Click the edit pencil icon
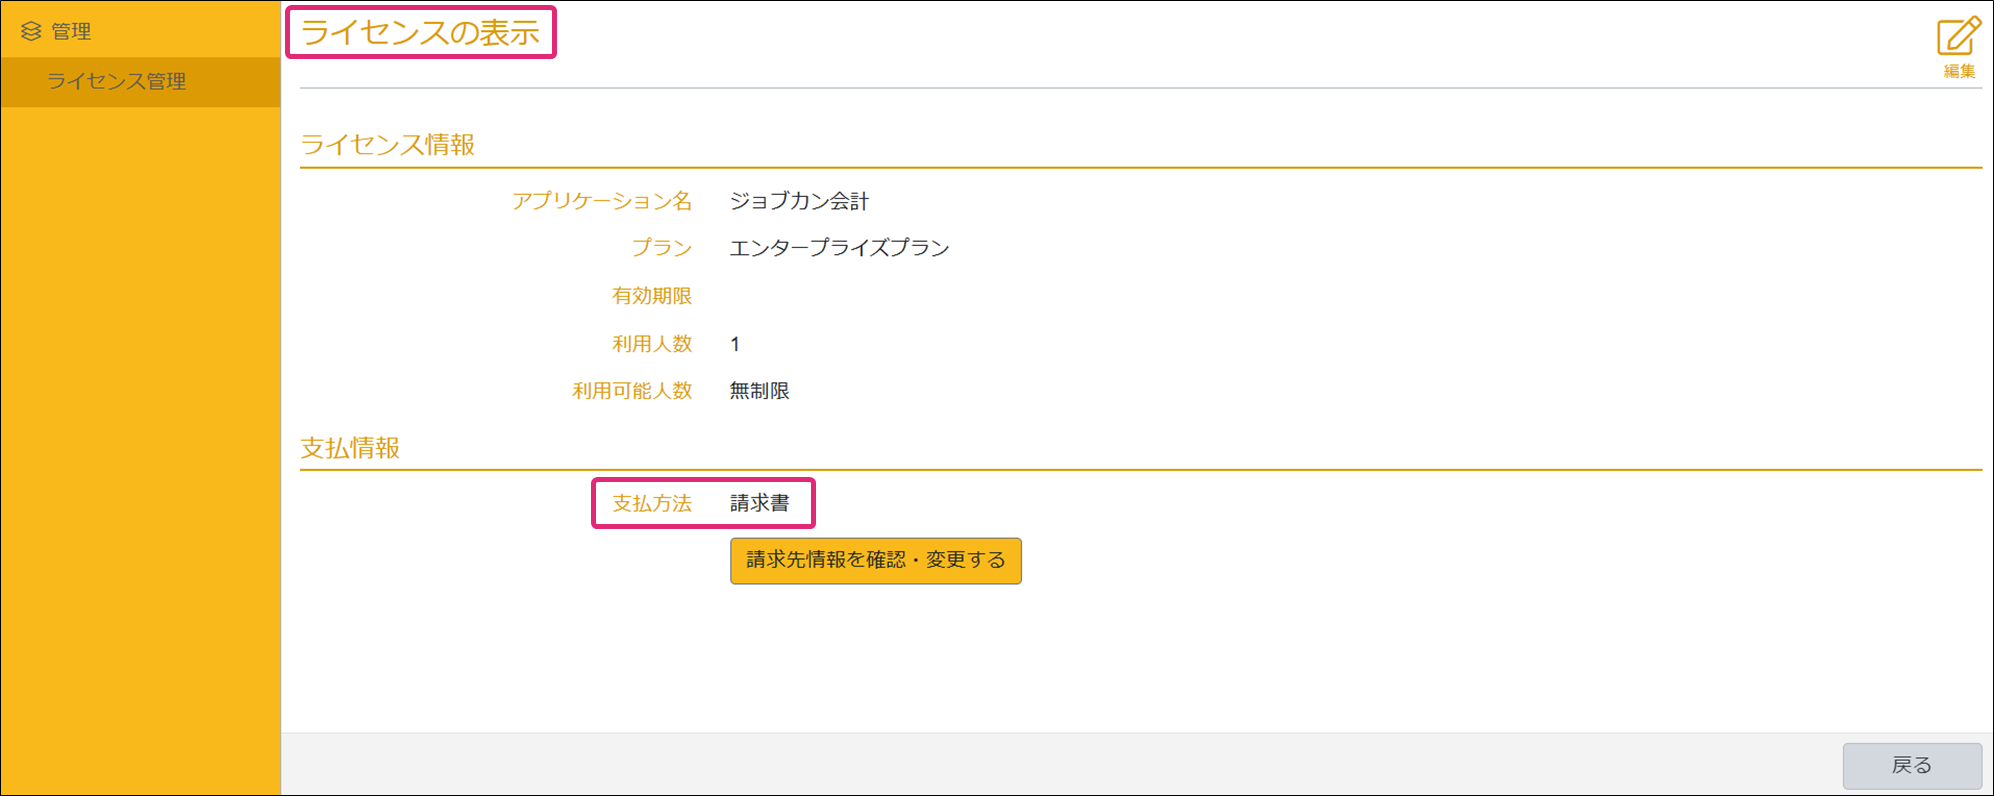This screenshot has height=796, width=1994. (1958, 36)
